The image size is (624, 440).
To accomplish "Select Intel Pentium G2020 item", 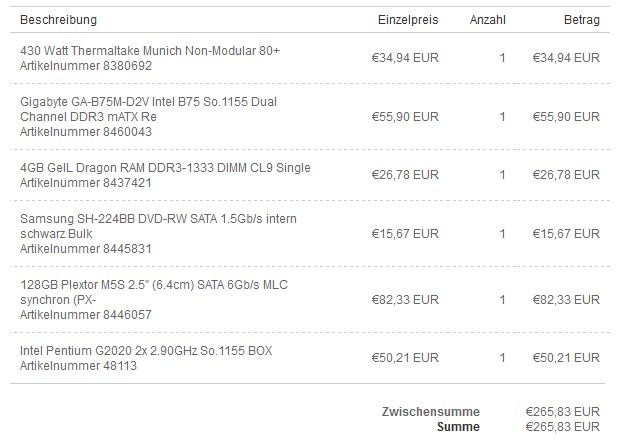I will point(146,351).
